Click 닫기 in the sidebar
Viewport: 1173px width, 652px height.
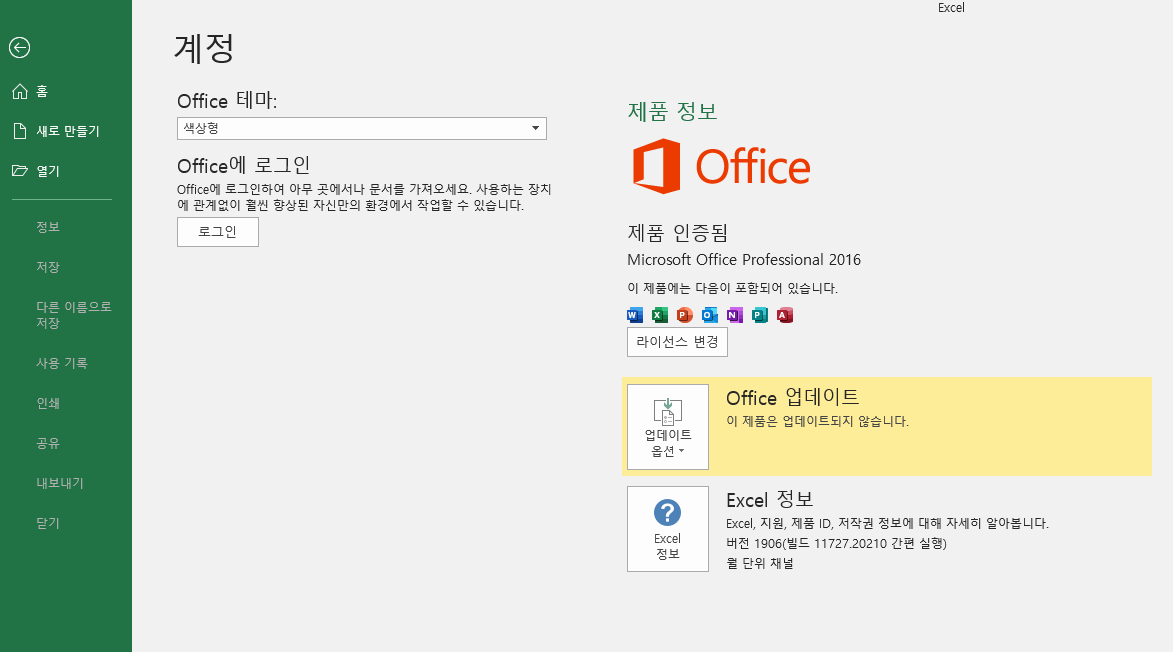click(48, 523)
